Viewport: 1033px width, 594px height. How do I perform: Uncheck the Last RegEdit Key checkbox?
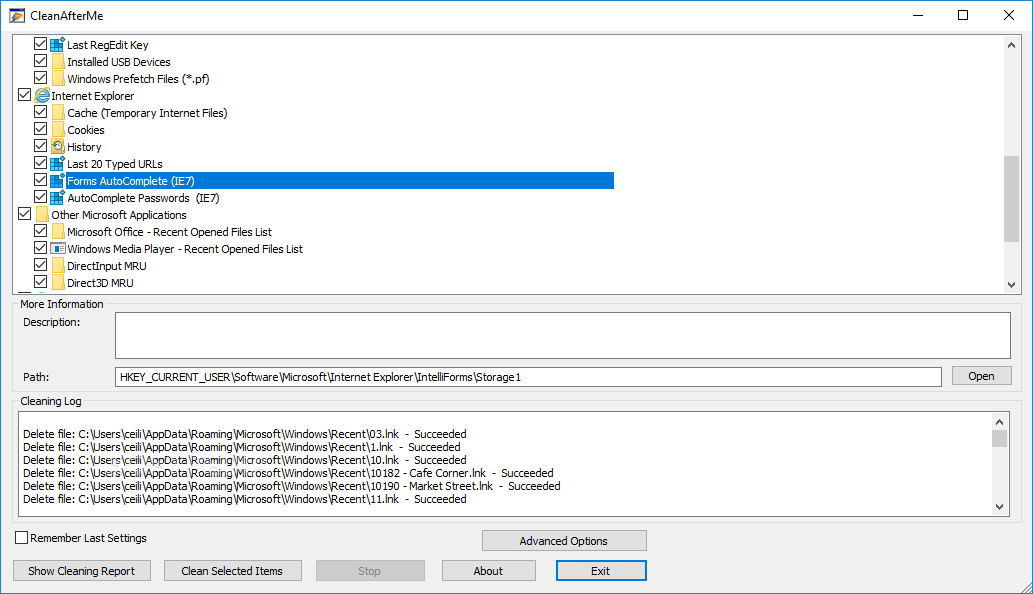coord(40,44)
